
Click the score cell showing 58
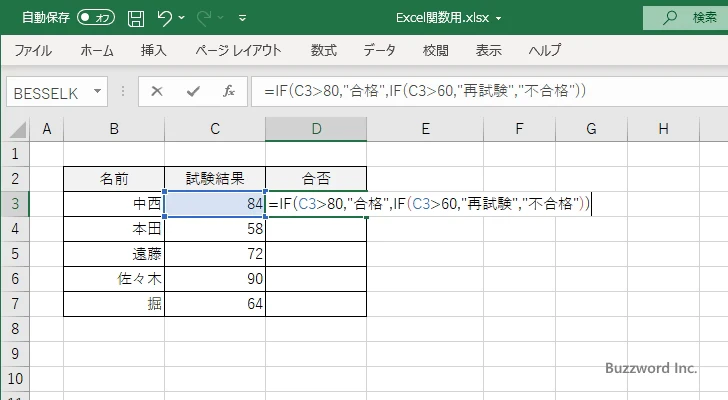point(215,229)
